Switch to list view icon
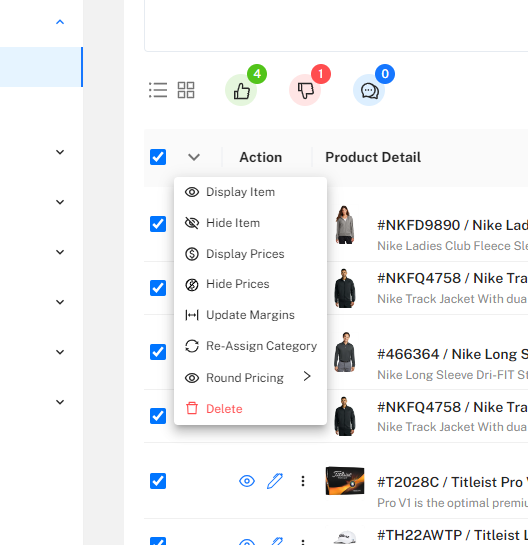 point(158,90)
